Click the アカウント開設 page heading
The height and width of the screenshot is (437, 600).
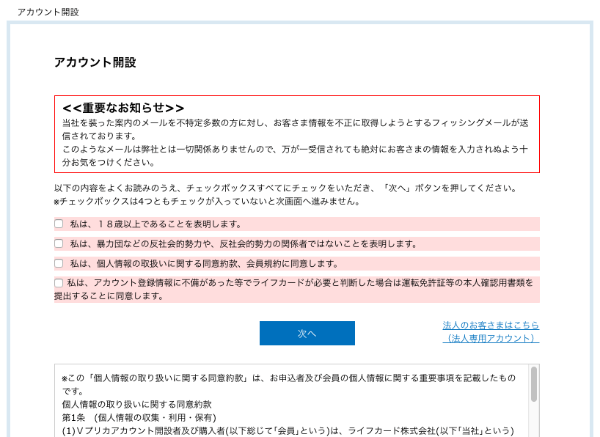click(95, 62)
